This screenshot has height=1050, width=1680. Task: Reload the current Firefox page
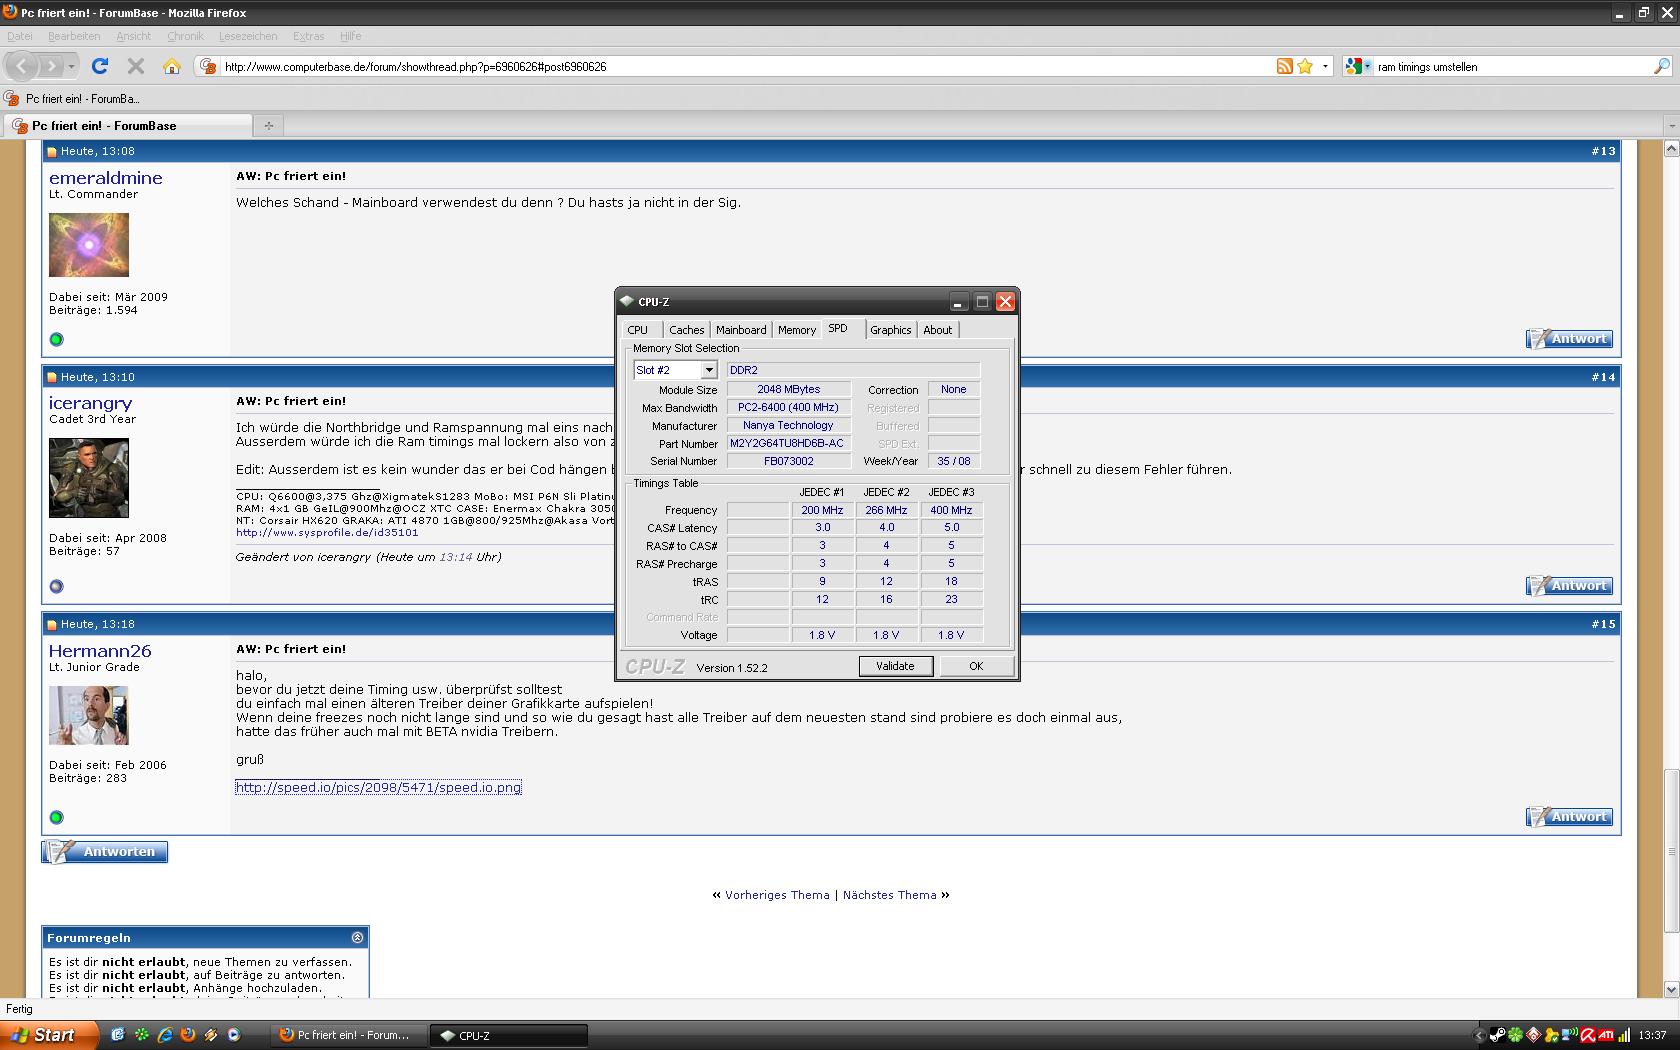pyautogui.click(x=100, y=66)
